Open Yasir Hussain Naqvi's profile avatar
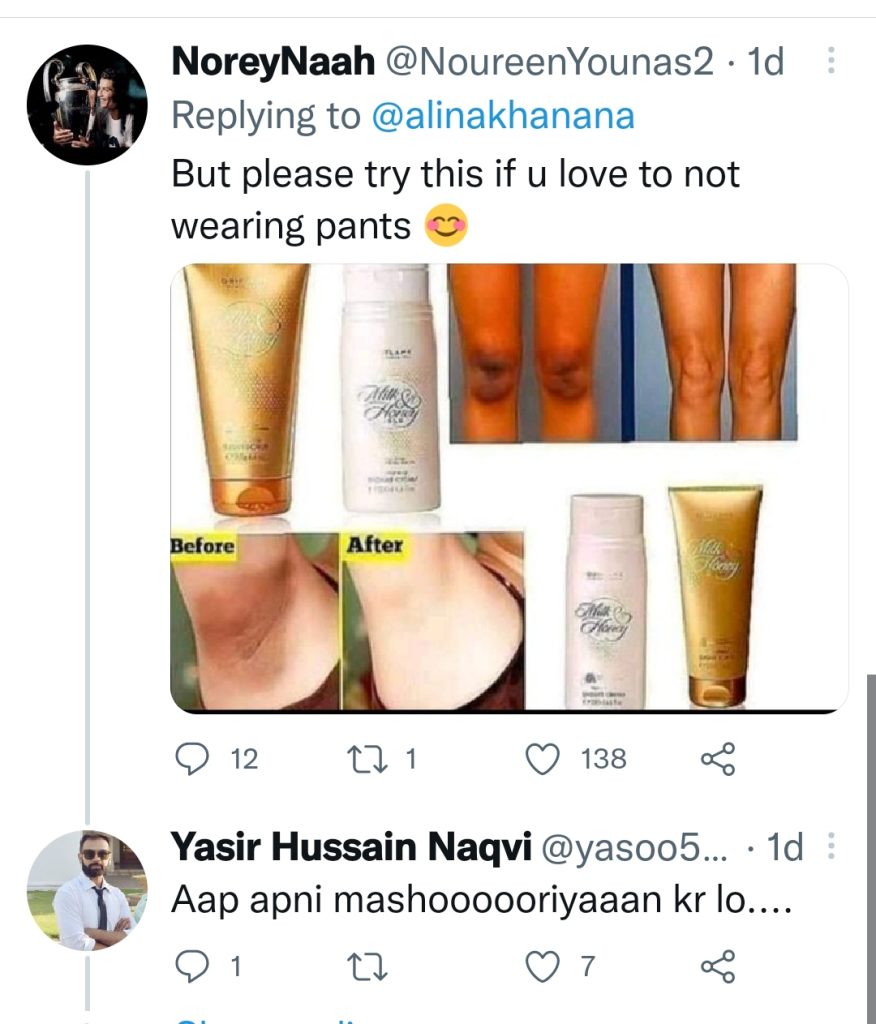 pyautogui.click(x=87, y=889)
